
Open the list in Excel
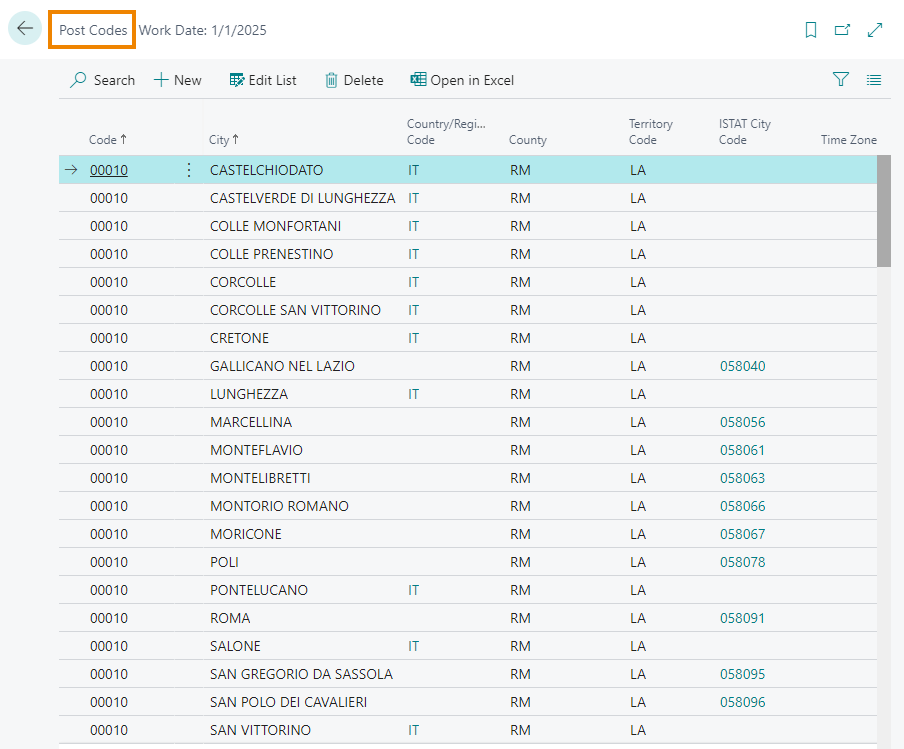(x=462, y=80)
